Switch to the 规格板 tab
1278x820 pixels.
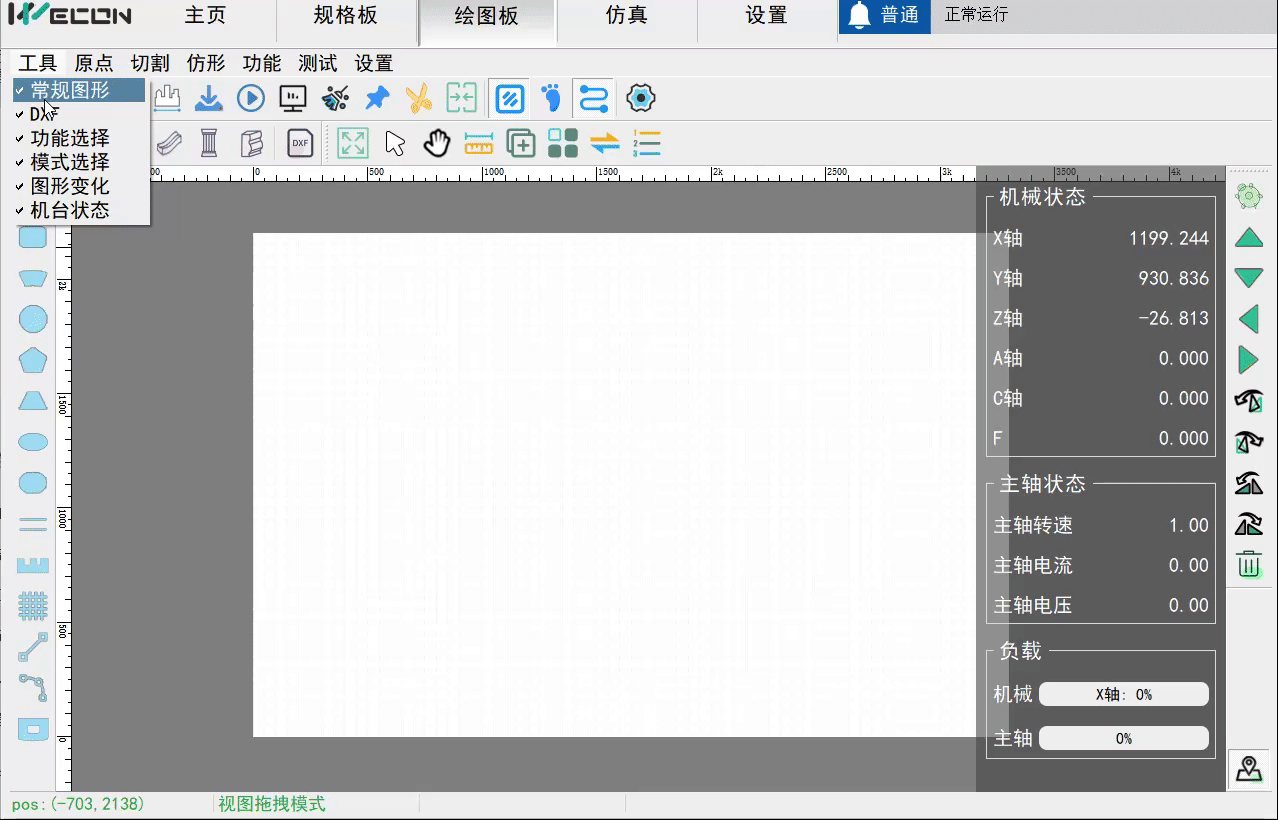coord(345,15)
